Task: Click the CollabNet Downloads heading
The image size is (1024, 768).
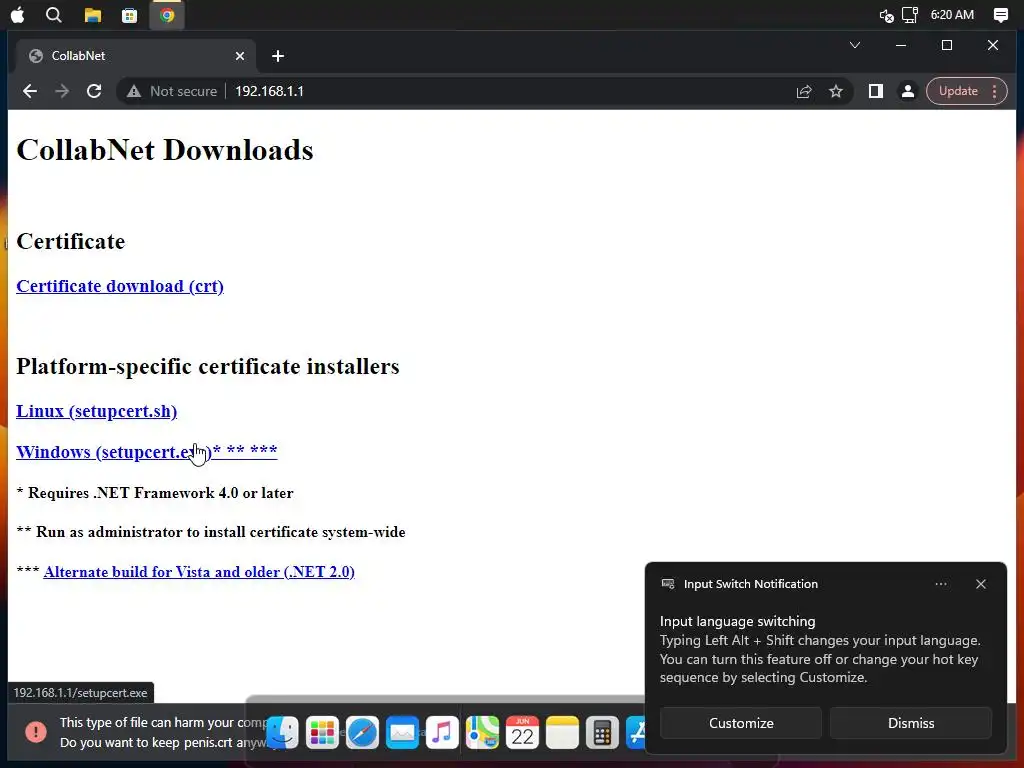Action: (165, 150)
